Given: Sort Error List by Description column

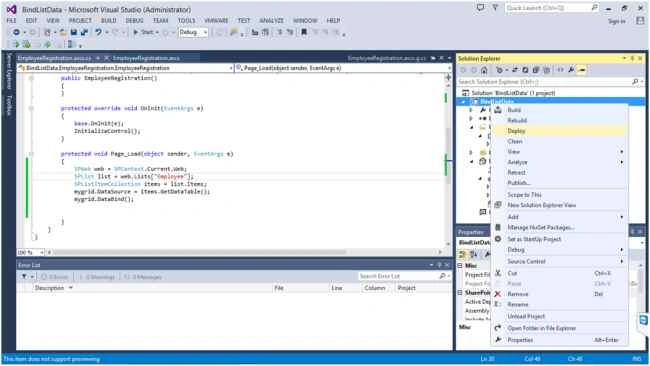Looking at the screenshot, I should click(49, 288).
